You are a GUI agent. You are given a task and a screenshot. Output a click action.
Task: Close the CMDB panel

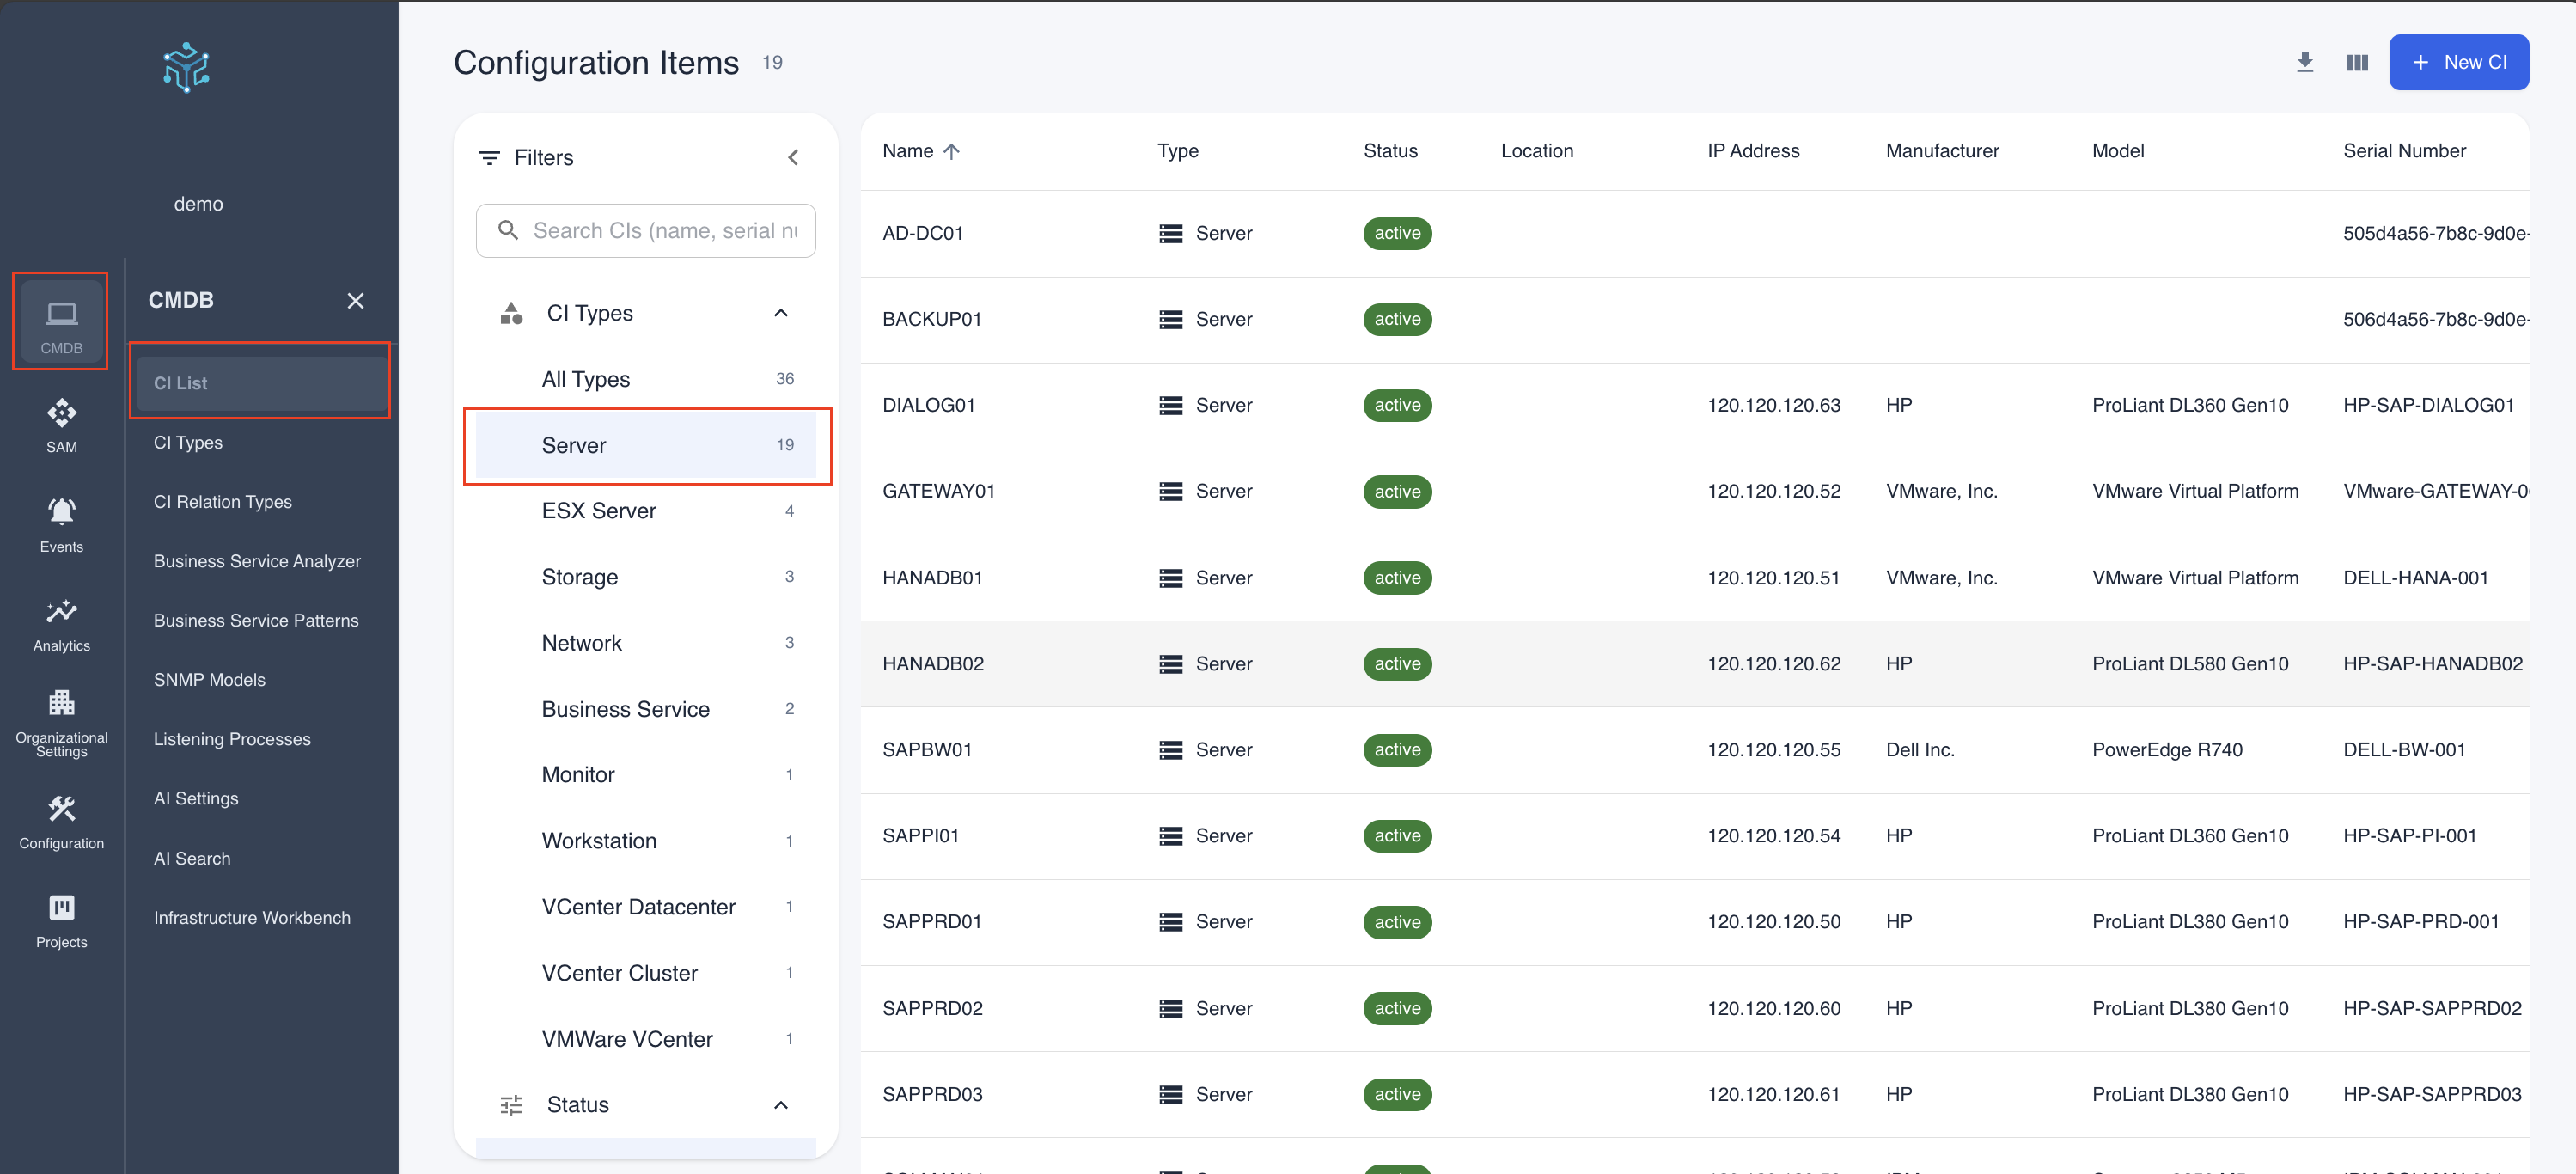point(356,300)
